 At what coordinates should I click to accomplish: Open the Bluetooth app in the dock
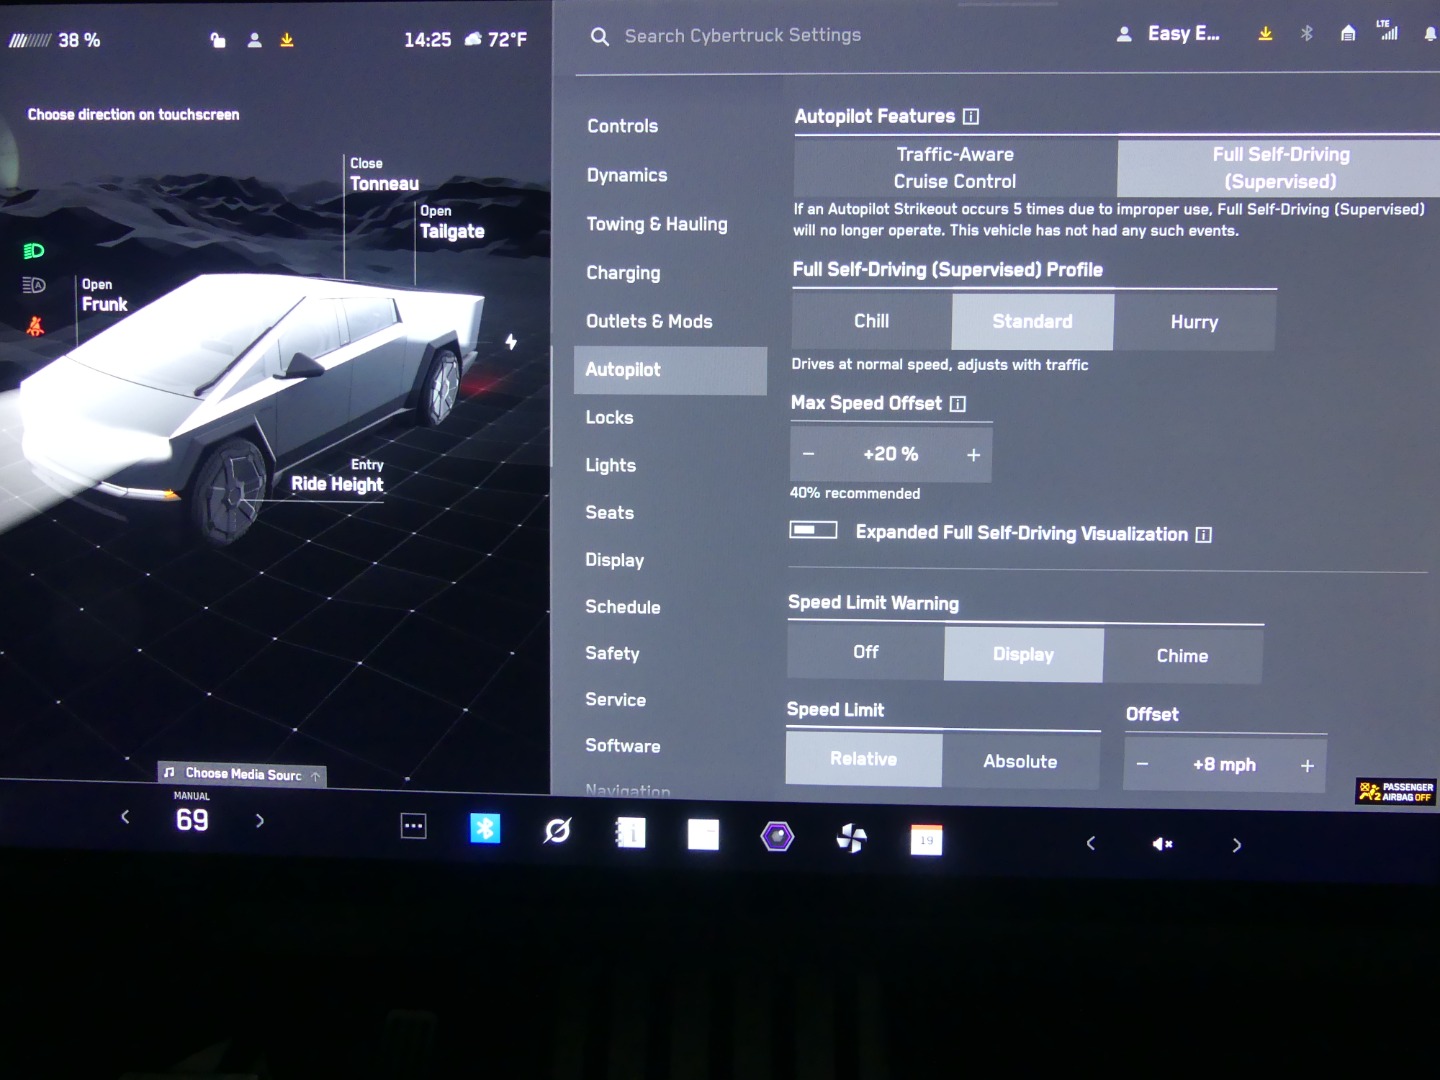[x=485, y=828]
